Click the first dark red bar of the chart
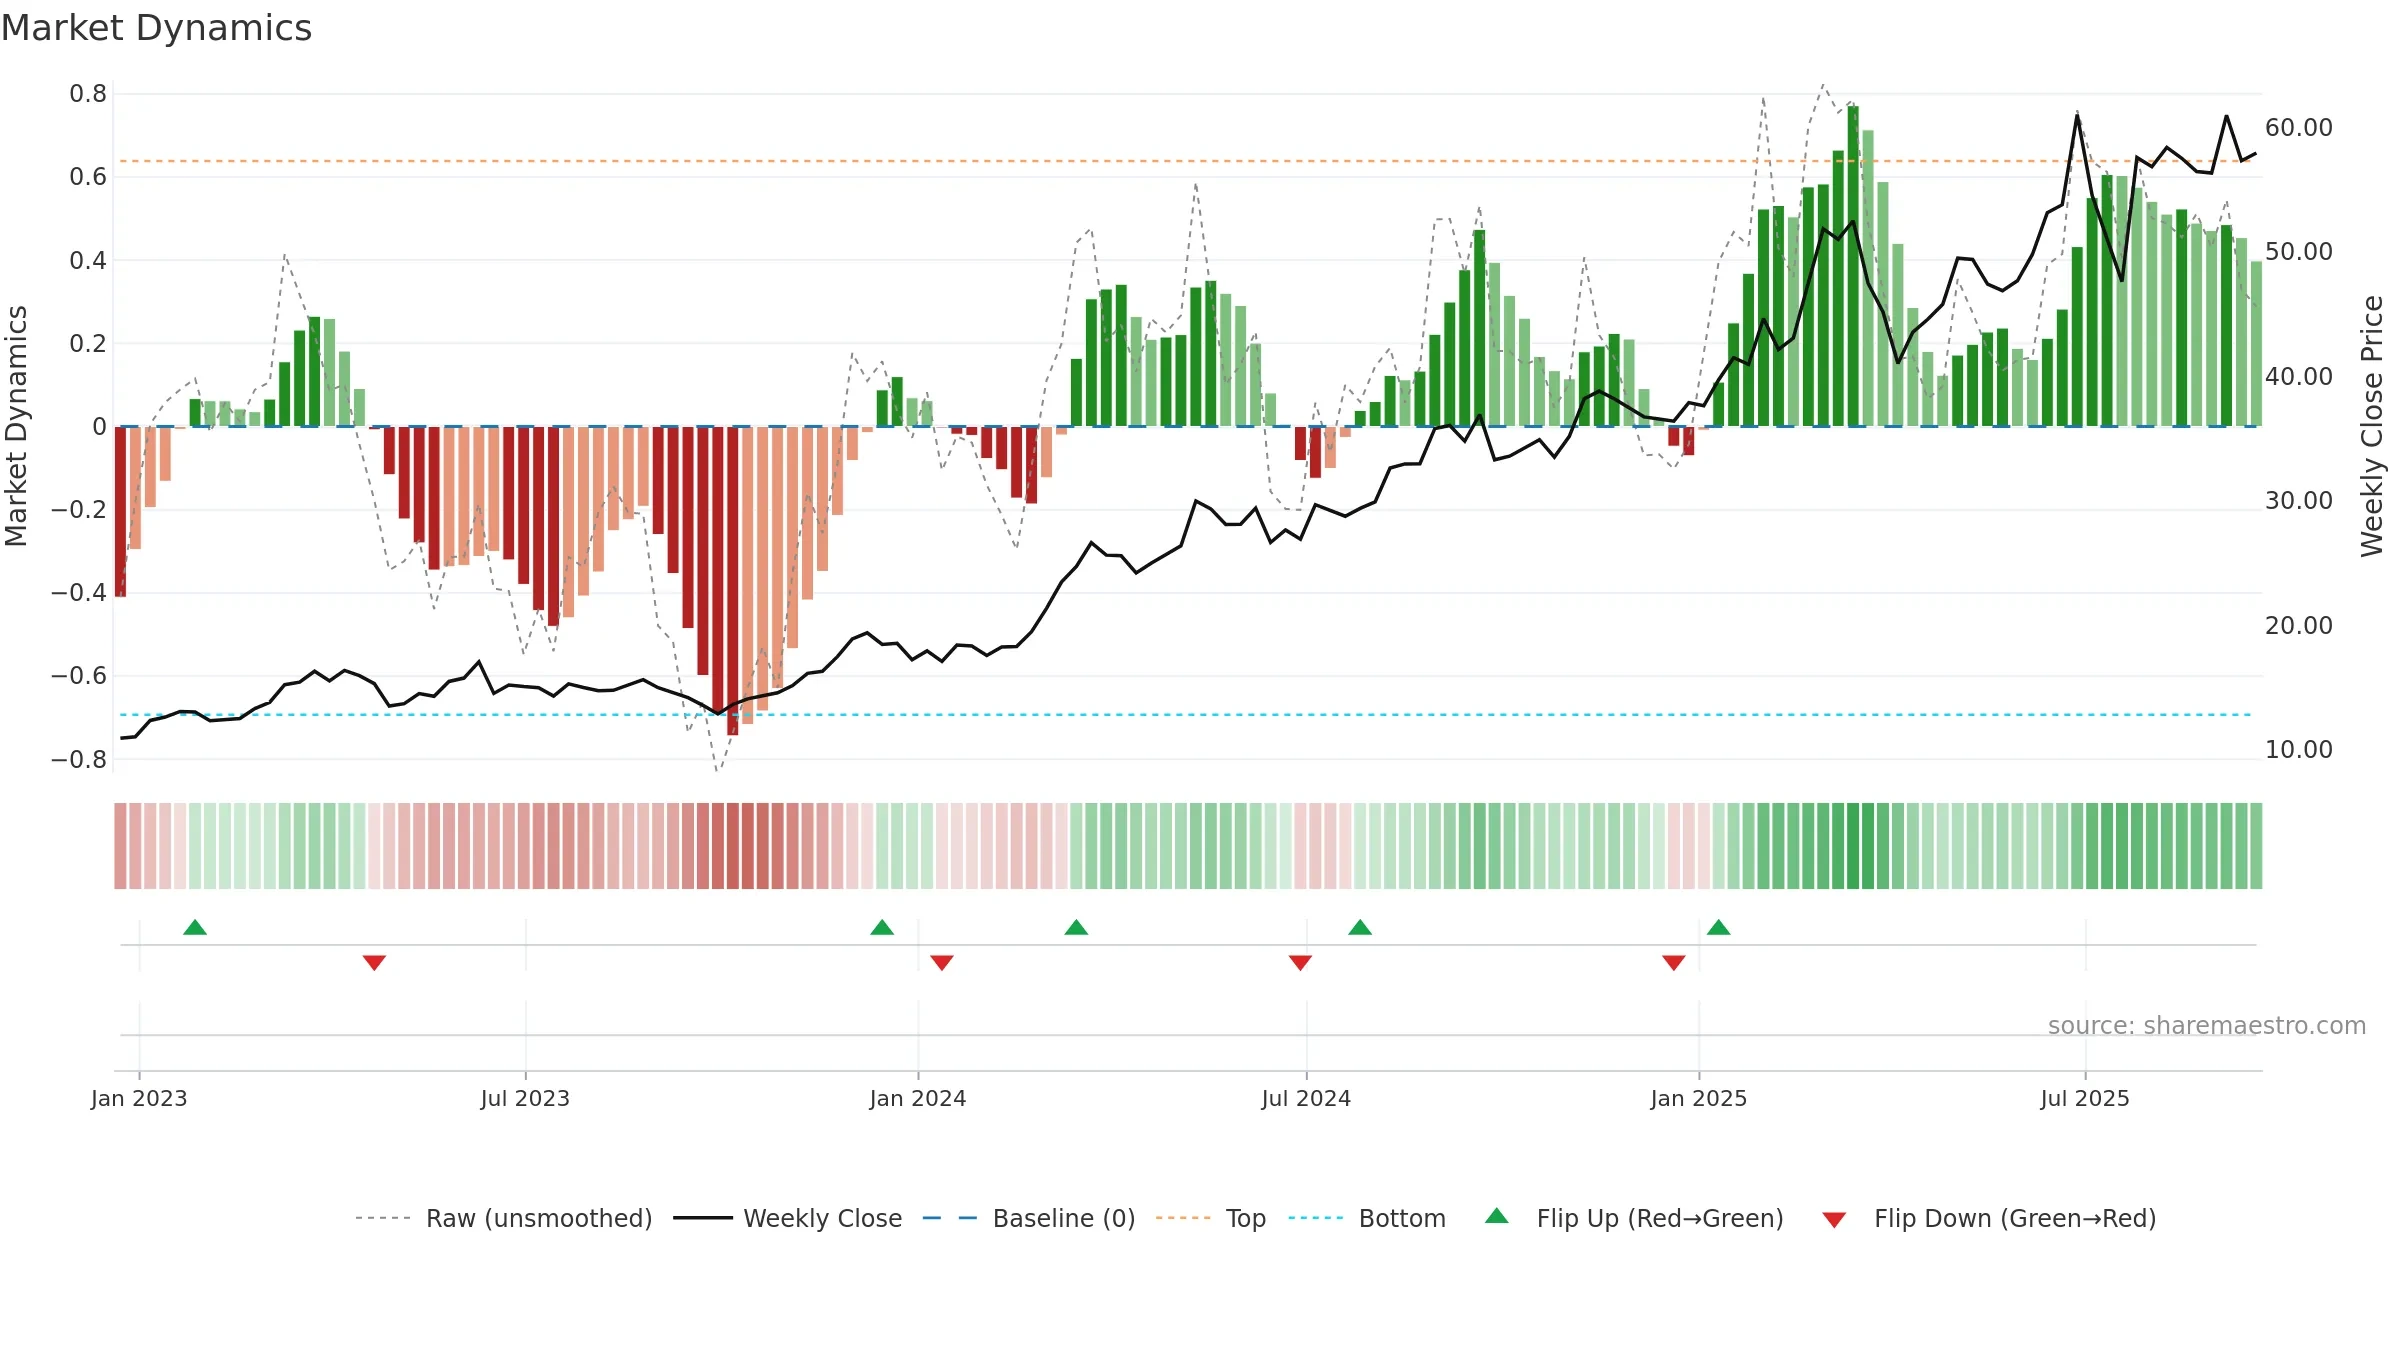This screenshot has height=1350, width=2400. point(120,511)
